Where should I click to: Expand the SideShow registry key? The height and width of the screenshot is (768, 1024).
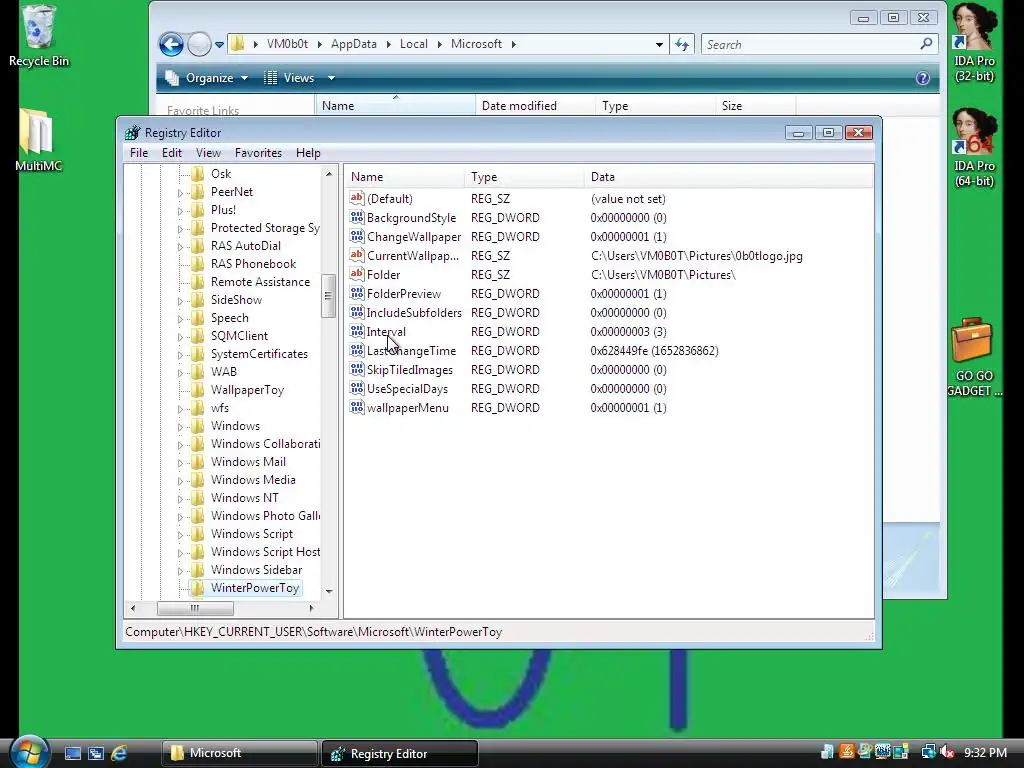[180, 301]
